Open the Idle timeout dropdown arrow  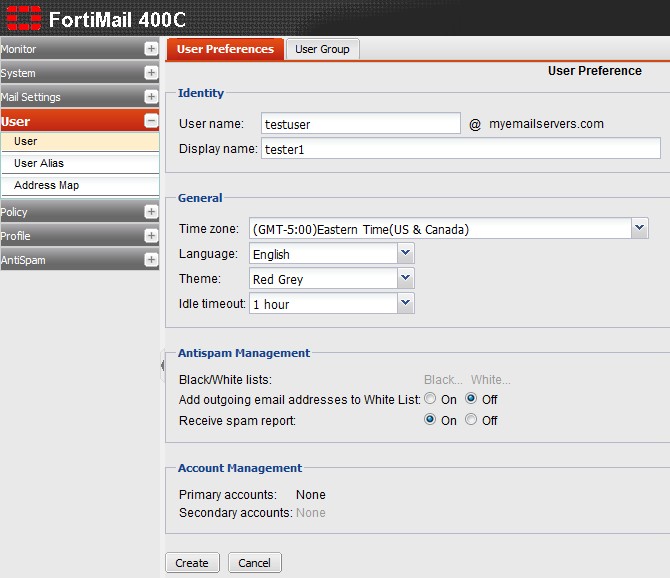point(406,303)
